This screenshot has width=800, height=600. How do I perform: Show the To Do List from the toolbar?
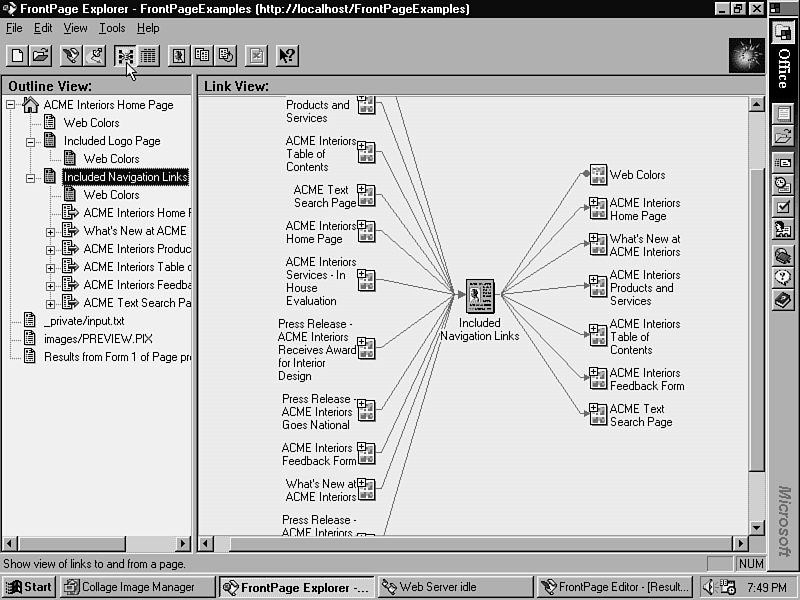point(95,56)
